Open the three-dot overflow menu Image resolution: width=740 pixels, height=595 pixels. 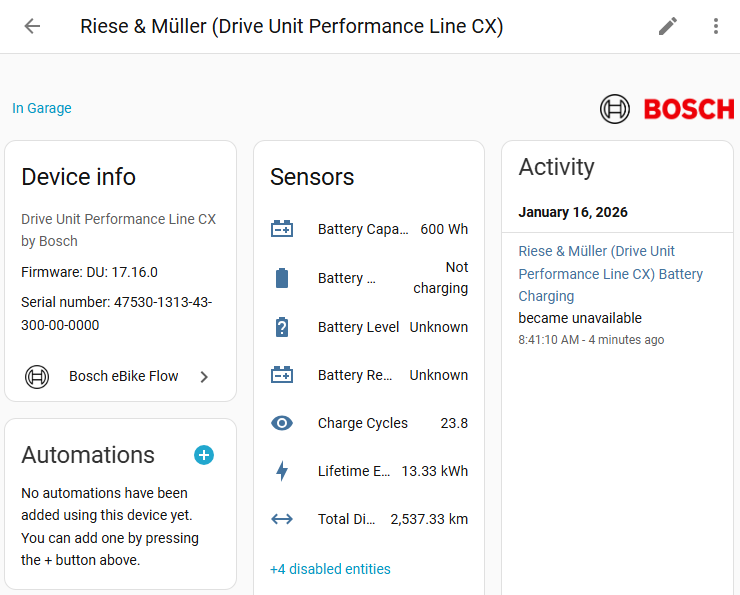click(x=716, y=26)
